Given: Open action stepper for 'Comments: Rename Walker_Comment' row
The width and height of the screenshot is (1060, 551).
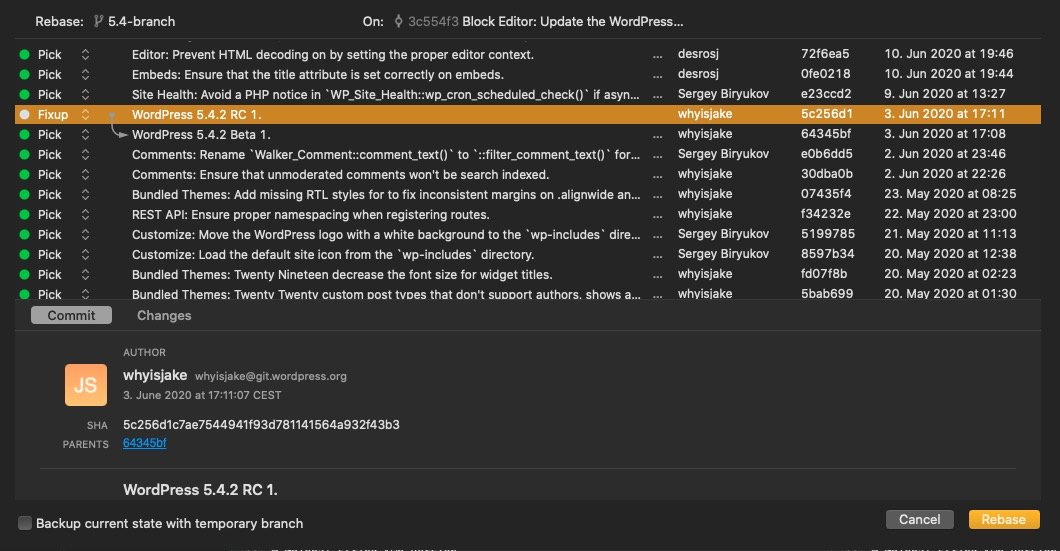Looking at the screenshot, I should [x=85, y=155].
